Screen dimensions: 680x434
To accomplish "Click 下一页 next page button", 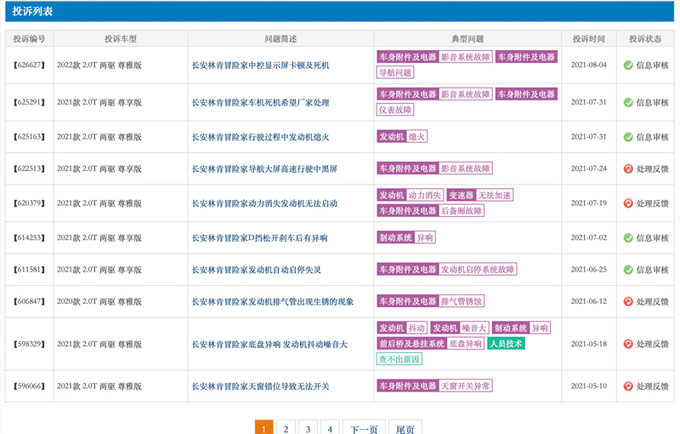I will point(363,428).
